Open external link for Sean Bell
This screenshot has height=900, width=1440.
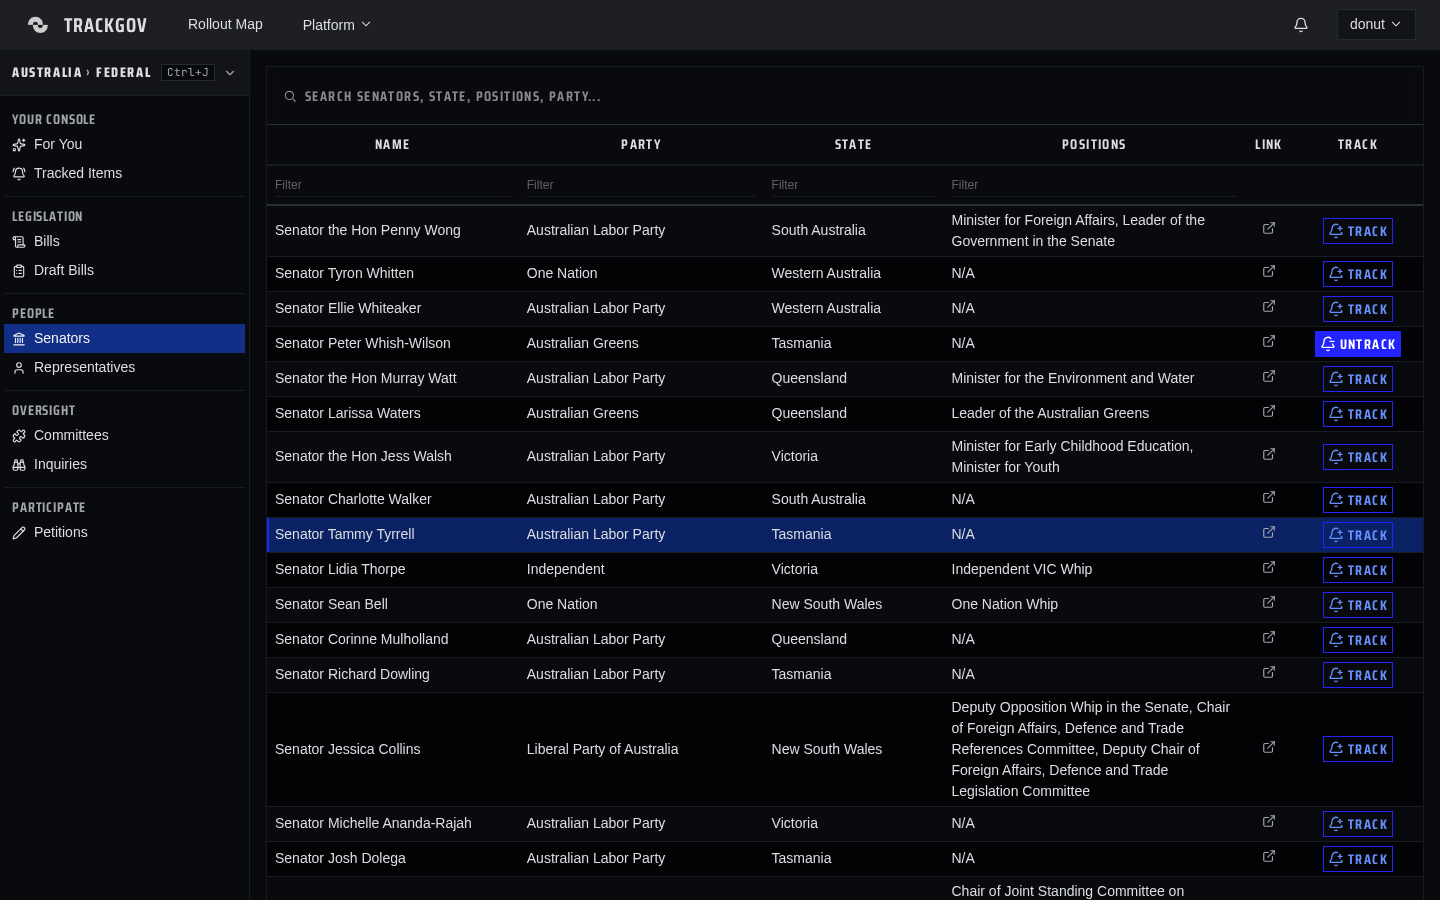pos(1269,603)
